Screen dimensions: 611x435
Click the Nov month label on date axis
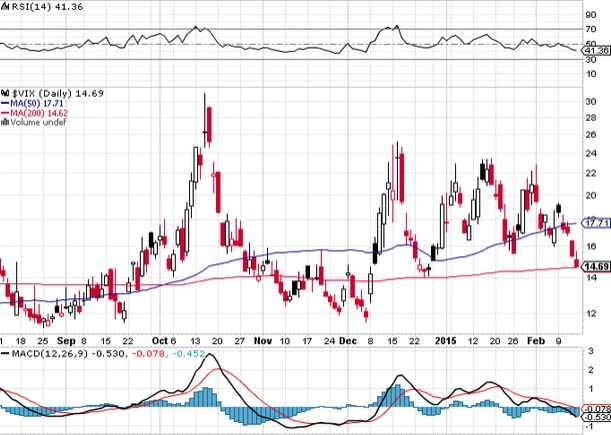[x=263, y=341]
